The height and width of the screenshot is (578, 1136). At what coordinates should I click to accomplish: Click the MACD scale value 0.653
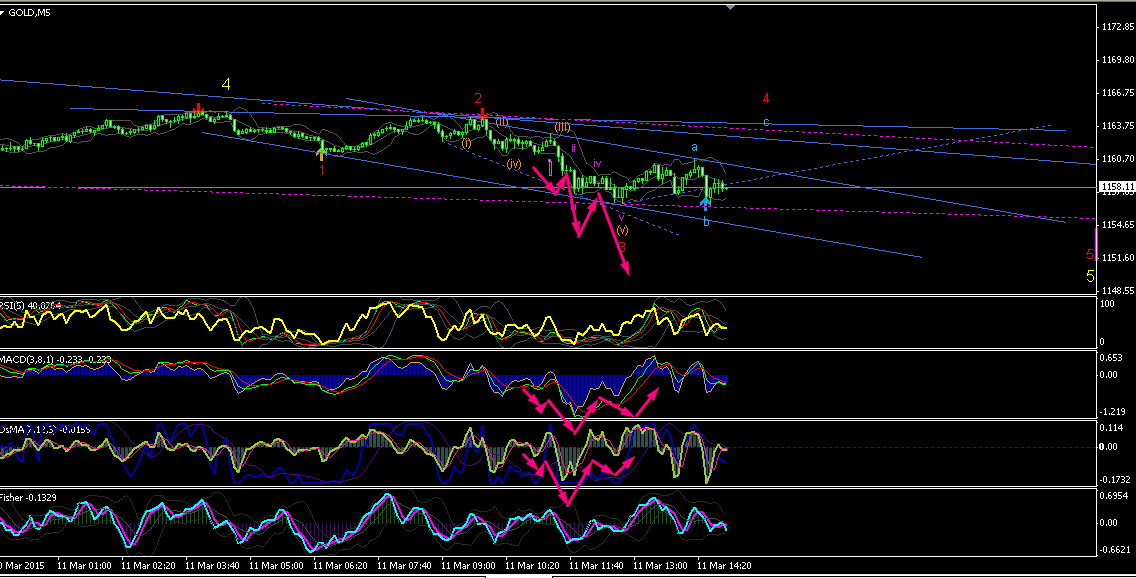click(x=1111, y=358)
